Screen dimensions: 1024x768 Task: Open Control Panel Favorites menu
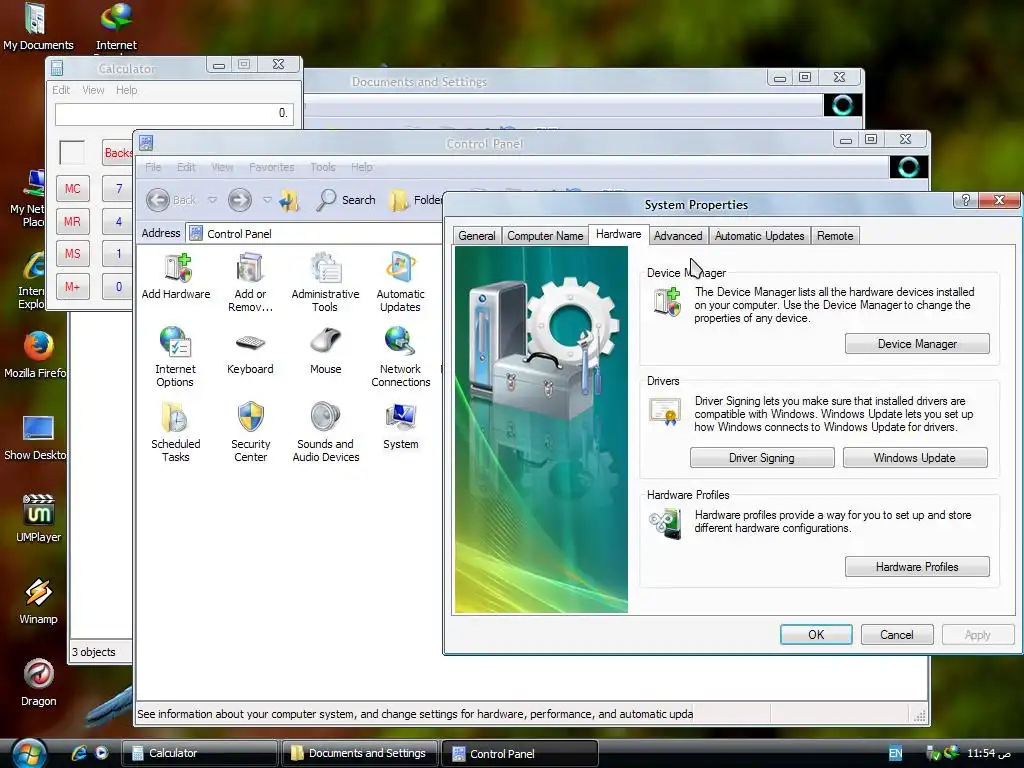click(272, 167)
